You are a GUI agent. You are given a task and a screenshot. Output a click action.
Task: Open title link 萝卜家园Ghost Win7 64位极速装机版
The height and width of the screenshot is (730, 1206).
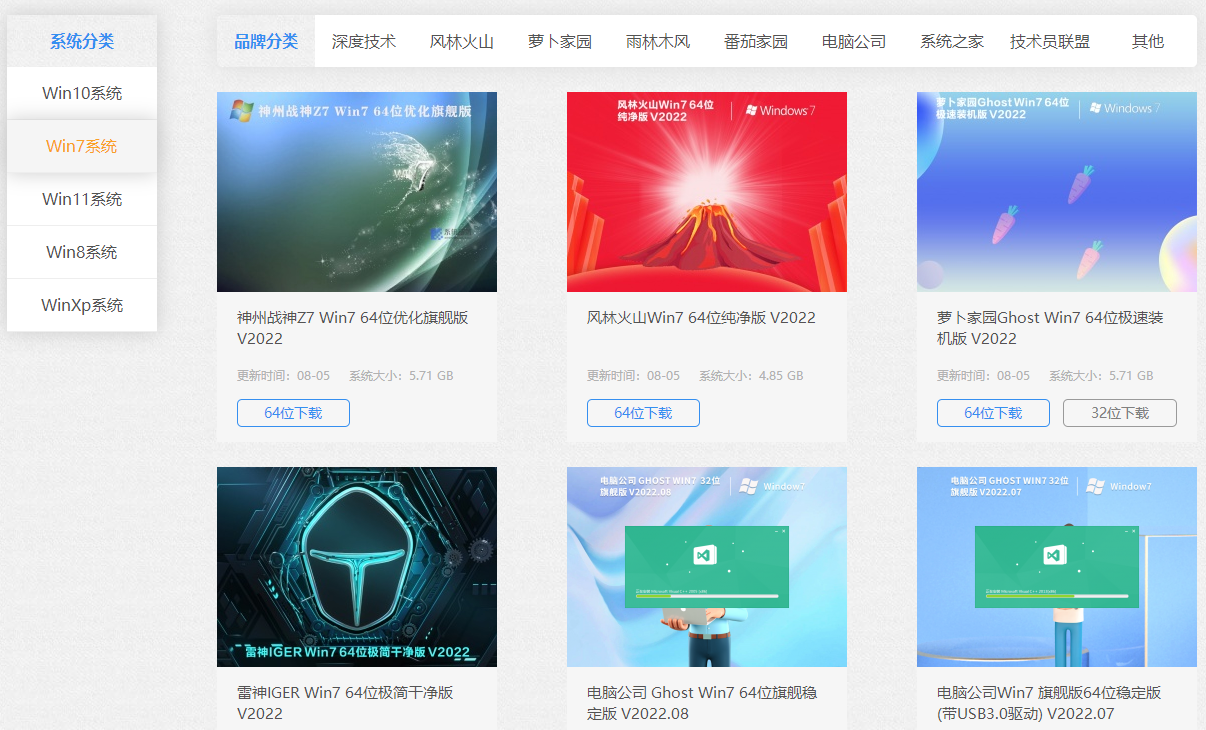tap(1050, 328)
